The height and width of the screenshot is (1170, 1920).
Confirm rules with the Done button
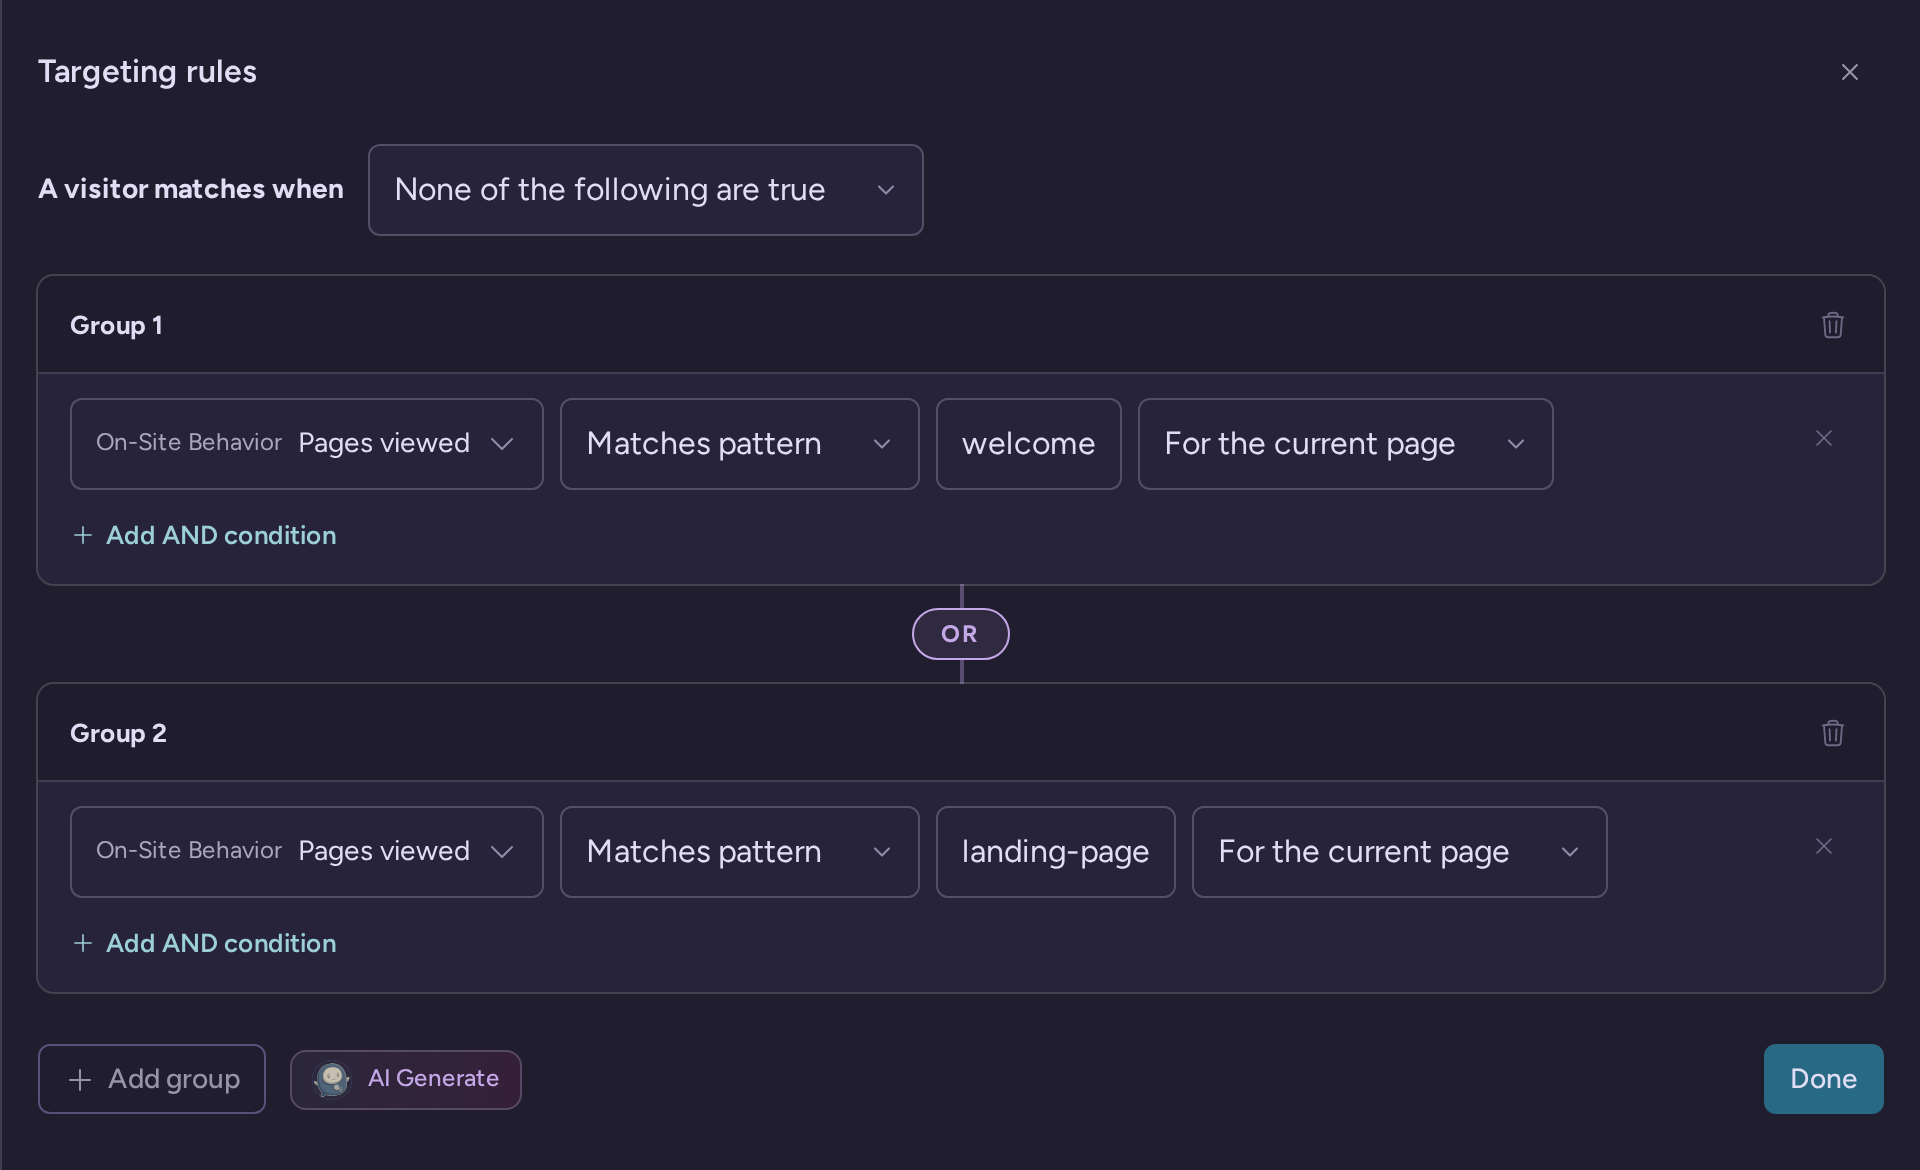point(1823,1079)
